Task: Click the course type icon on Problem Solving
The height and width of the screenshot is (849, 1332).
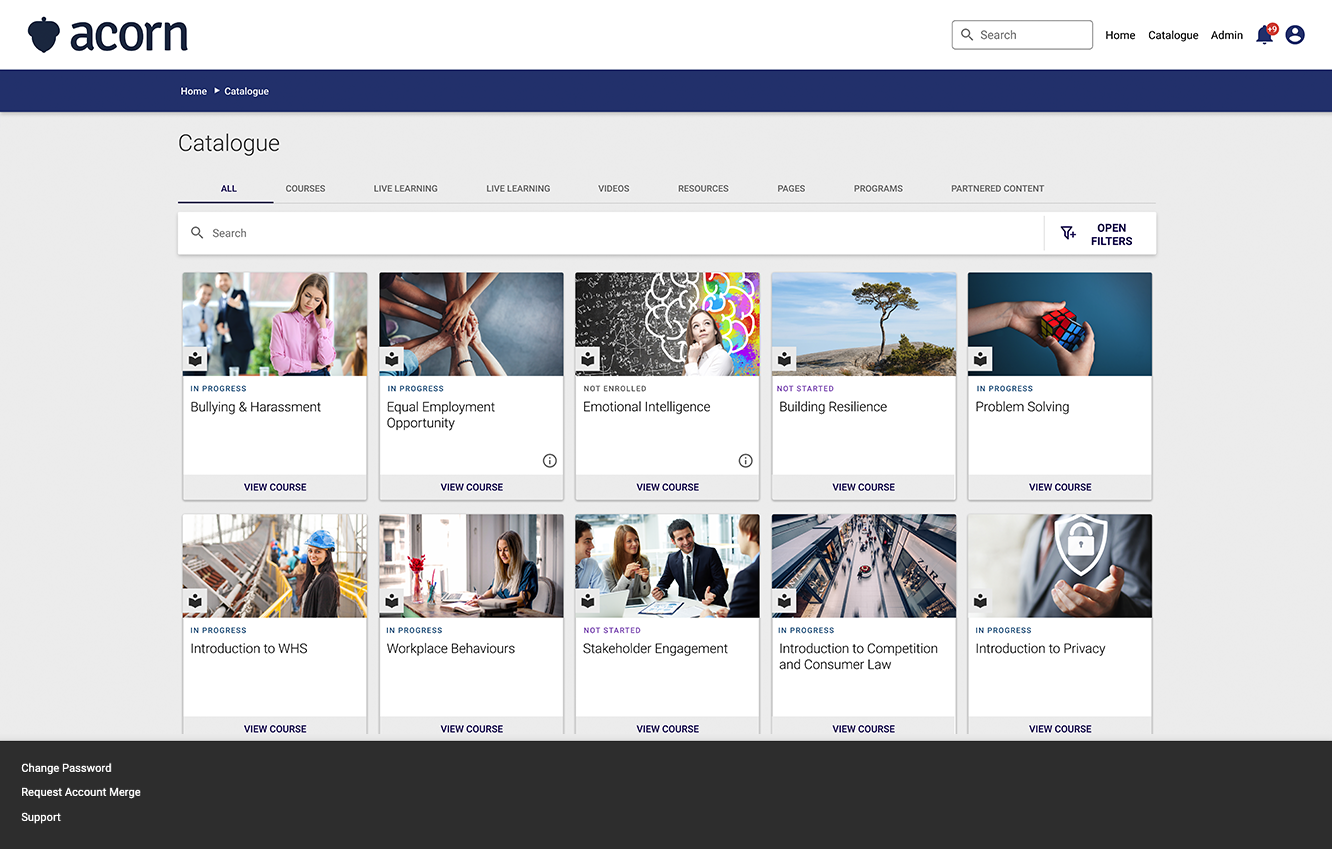Action: 980,359
